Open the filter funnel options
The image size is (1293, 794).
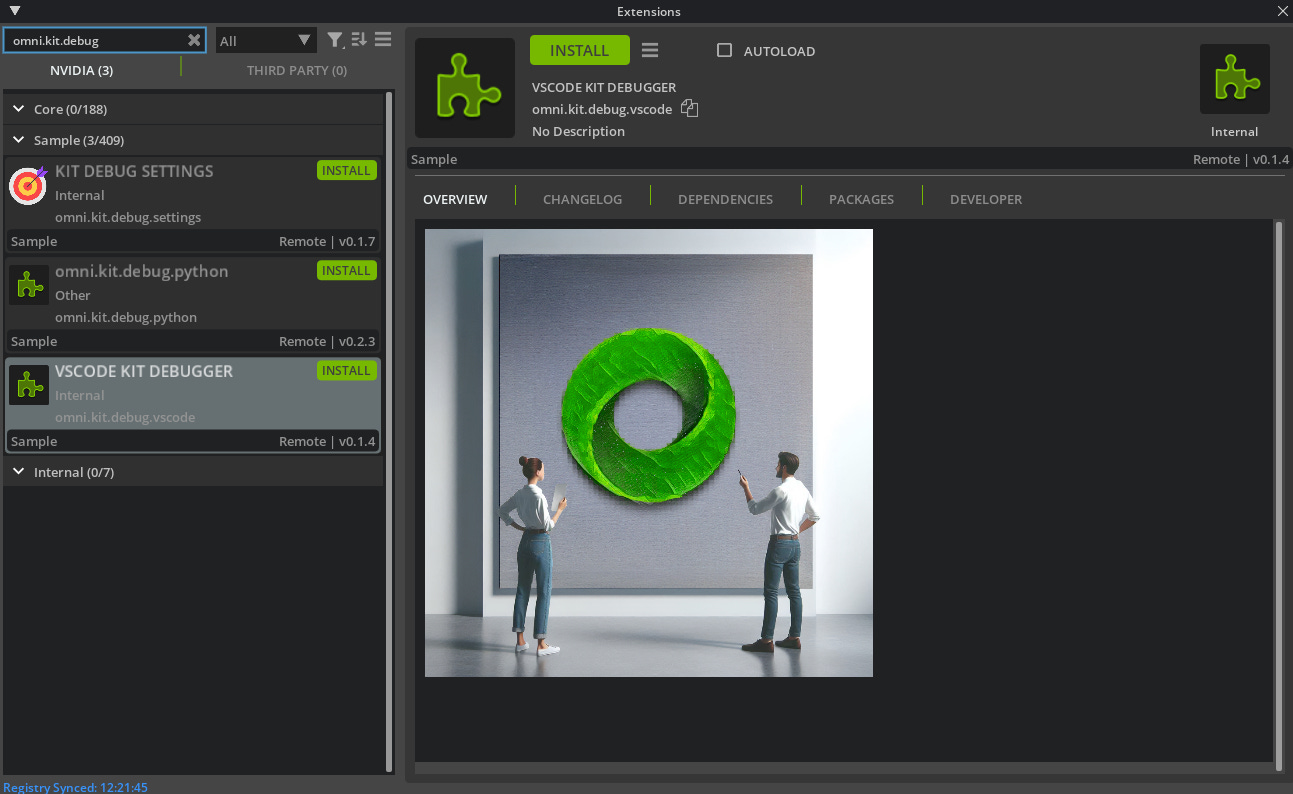tap(336, 40)
